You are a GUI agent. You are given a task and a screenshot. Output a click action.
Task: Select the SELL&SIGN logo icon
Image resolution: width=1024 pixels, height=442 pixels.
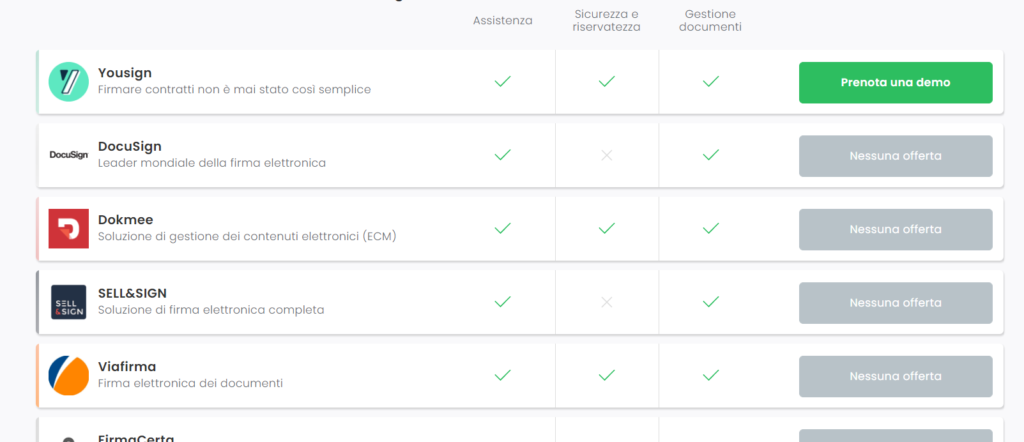pyautogui.click(x=69, y=302)
